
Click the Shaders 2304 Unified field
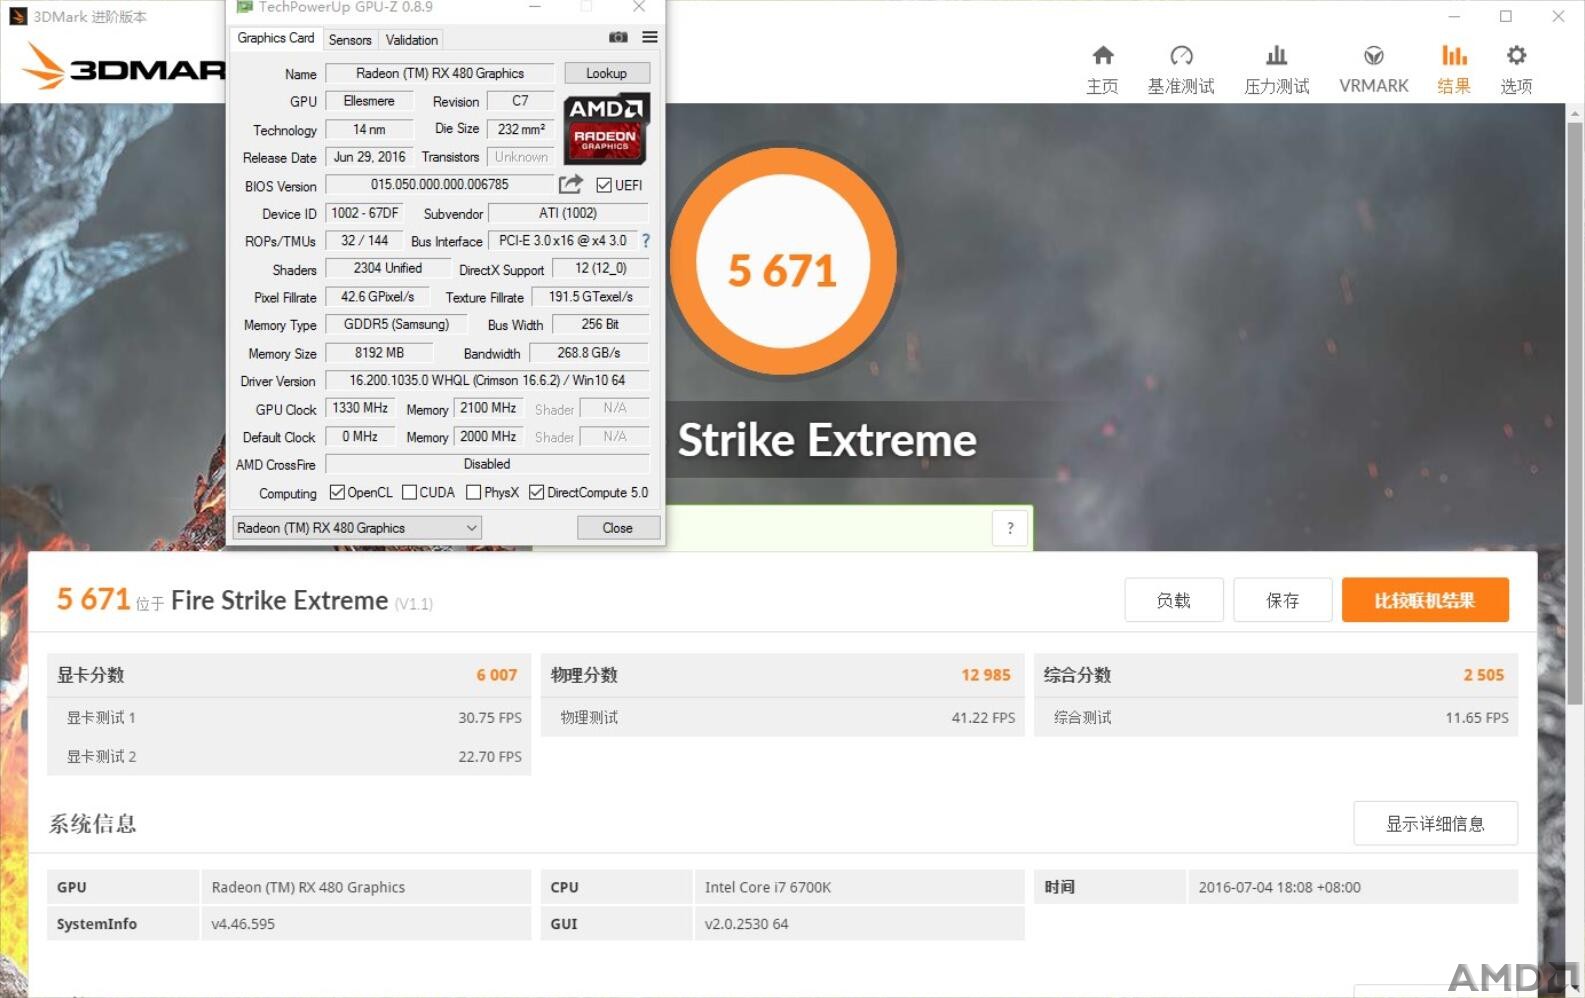[387, 269]
